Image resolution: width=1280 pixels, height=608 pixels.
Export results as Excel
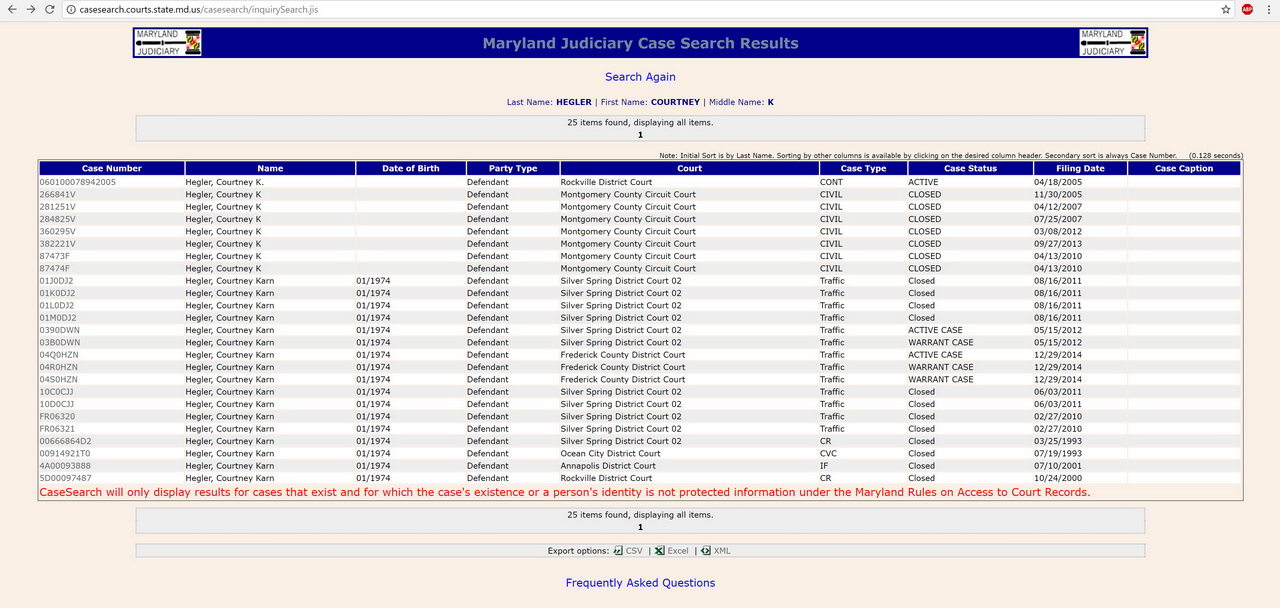coord(671,551)
